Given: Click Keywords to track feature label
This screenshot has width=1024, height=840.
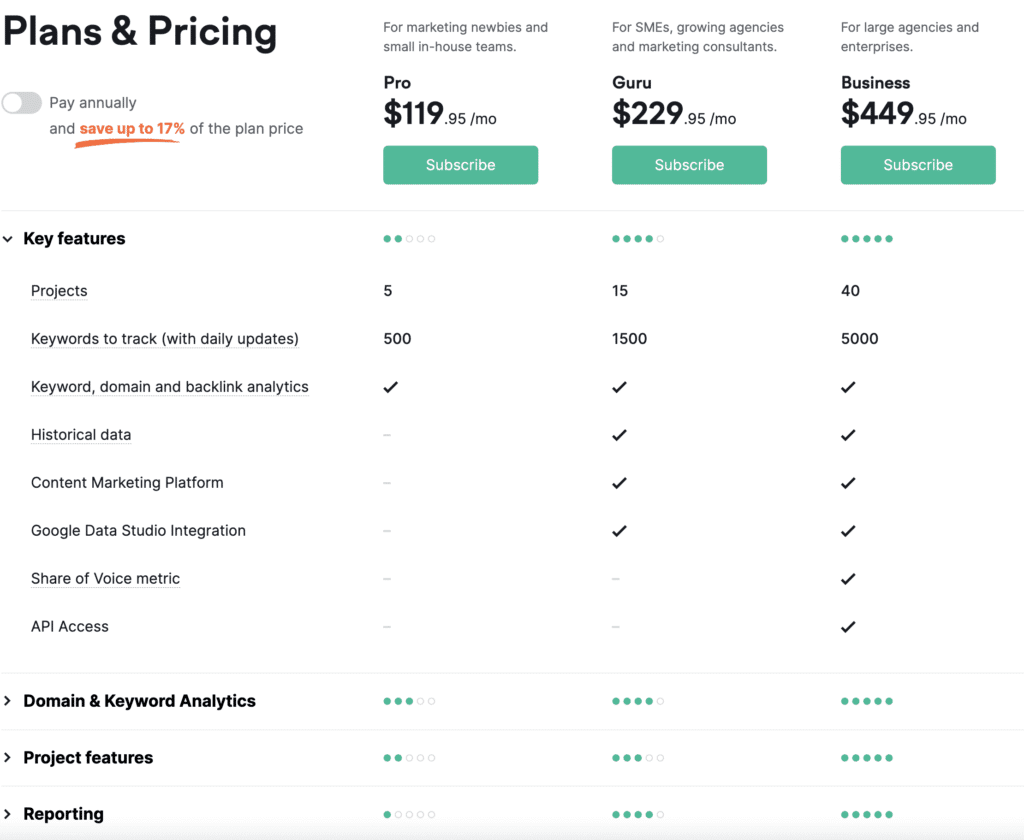Looking at the screenshot, I should [165, 338].
